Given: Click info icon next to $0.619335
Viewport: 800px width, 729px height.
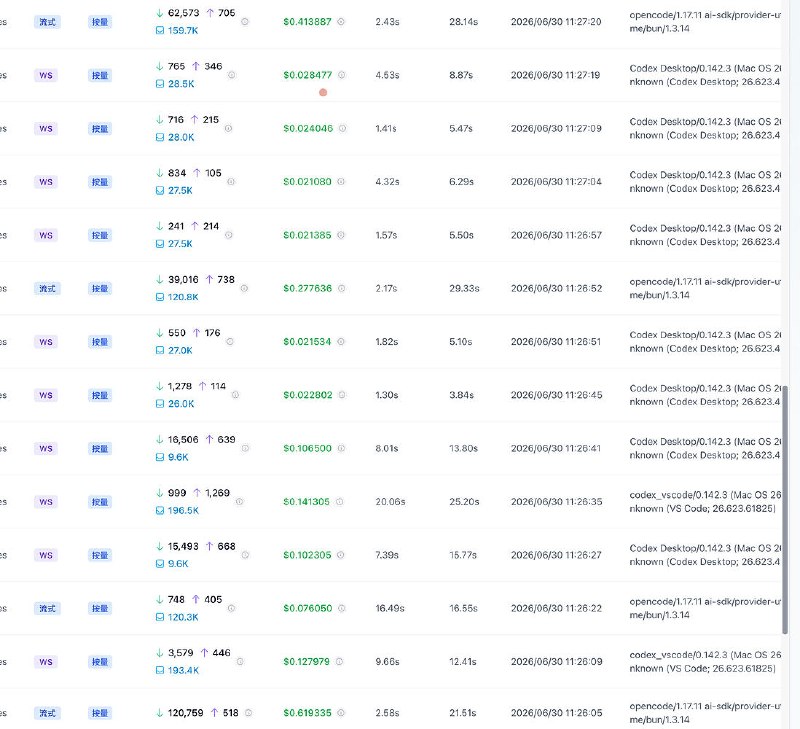Looking at the screenshot, I should (x=341, y=713).
